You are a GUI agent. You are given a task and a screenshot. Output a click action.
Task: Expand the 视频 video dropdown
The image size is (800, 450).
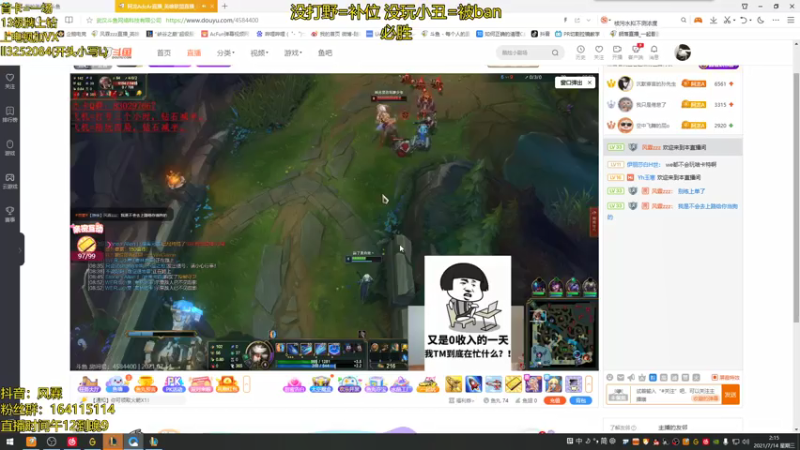click(x=259, y=53)
